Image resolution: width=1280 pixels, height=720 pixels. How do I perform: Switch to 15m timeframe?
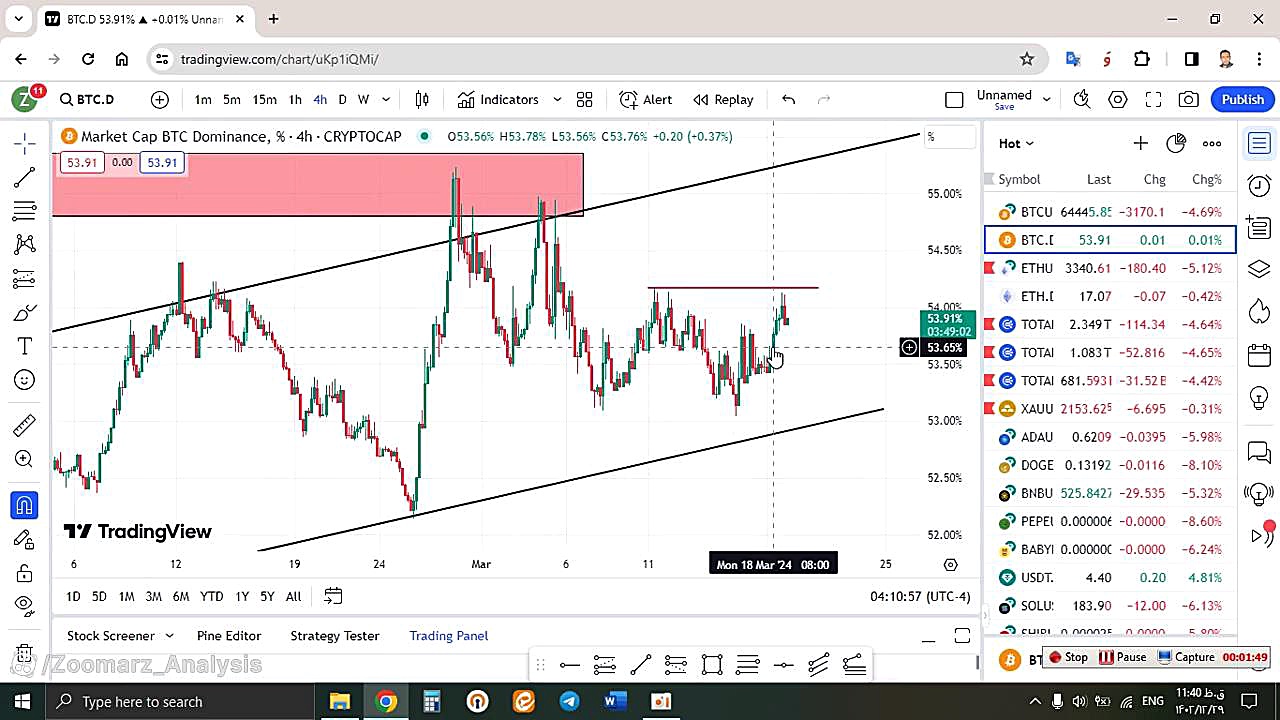(x=264, y=99)
